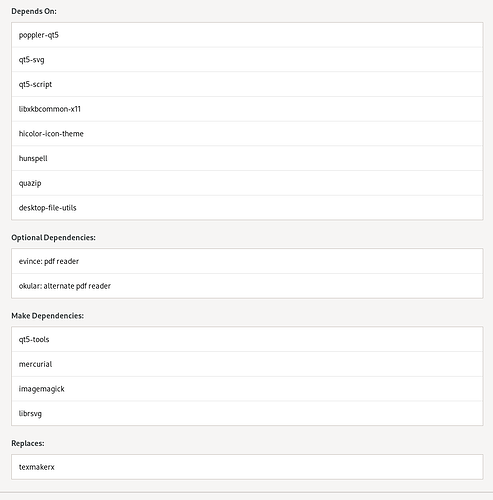Click the Optional Dependencies heading

coord(53,238)
